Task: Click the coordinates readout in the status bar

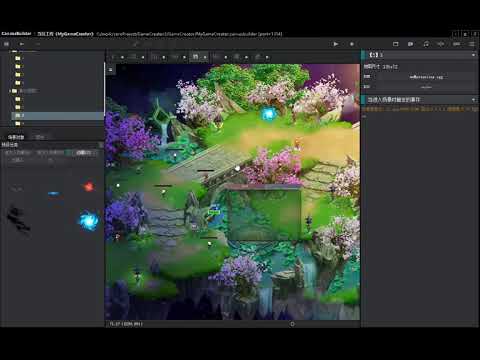Action: click(126, 324)
